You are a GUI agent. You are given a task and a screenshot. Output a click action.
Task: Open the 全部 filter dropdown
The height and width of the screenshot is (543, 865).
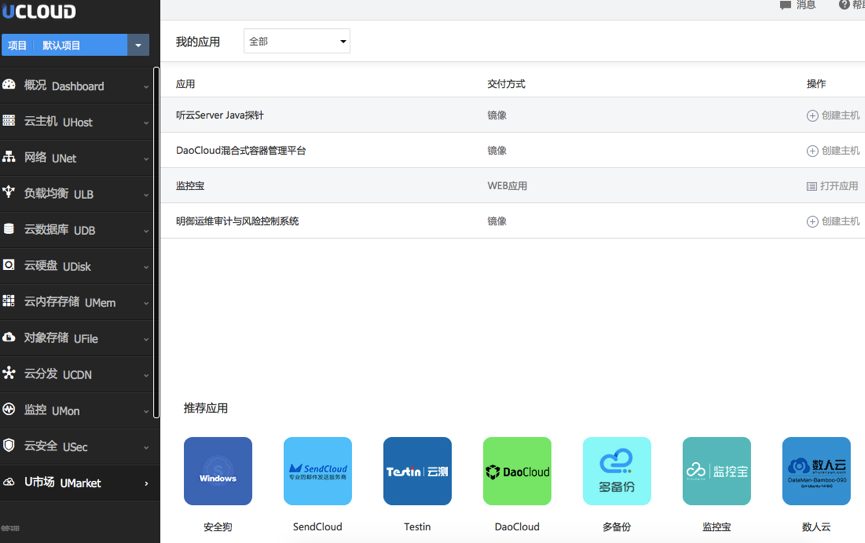pyautogui.click(x=297, y=41)
